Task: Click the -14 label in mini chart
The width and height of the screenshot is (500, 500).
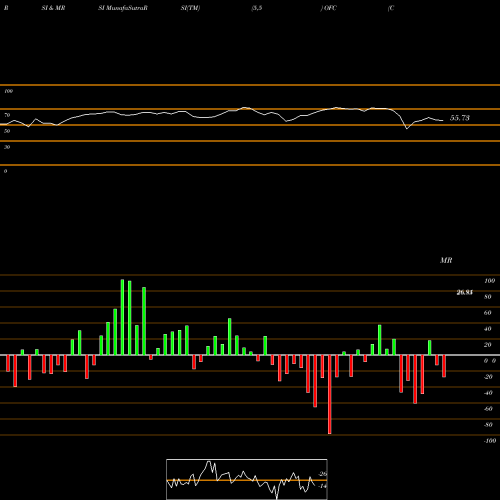Action: coord(322,486)
